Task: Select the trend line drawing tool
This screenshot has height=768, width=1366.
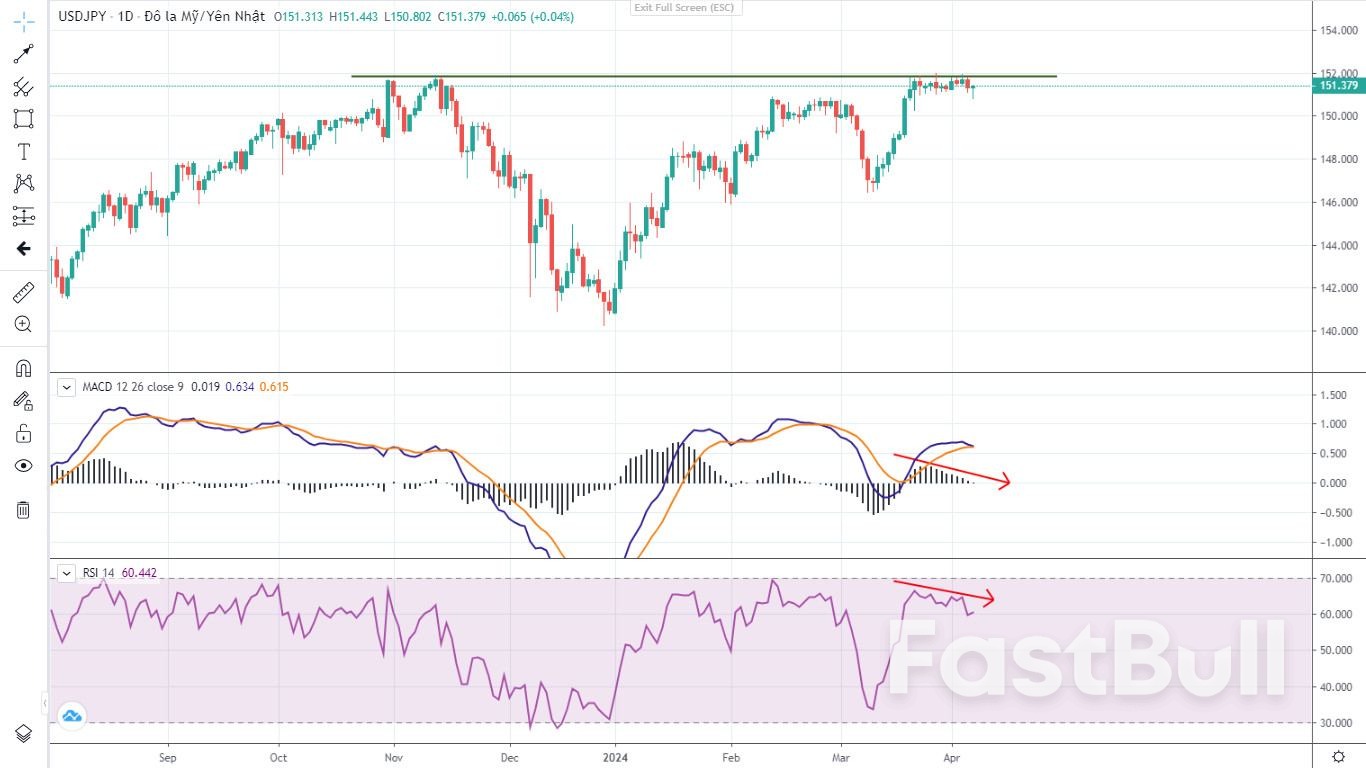Action: point(23,54)
